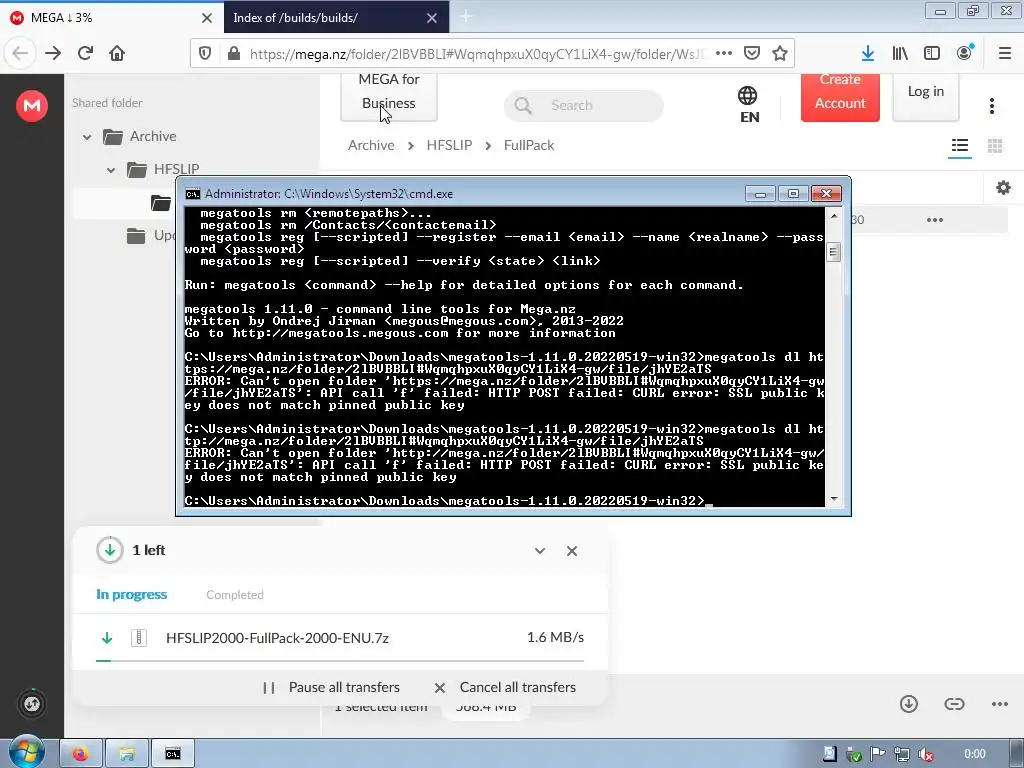Click FullPack in the breadcrumb path
Viewport: 1024px width, 768px height.
pos(528,145)
